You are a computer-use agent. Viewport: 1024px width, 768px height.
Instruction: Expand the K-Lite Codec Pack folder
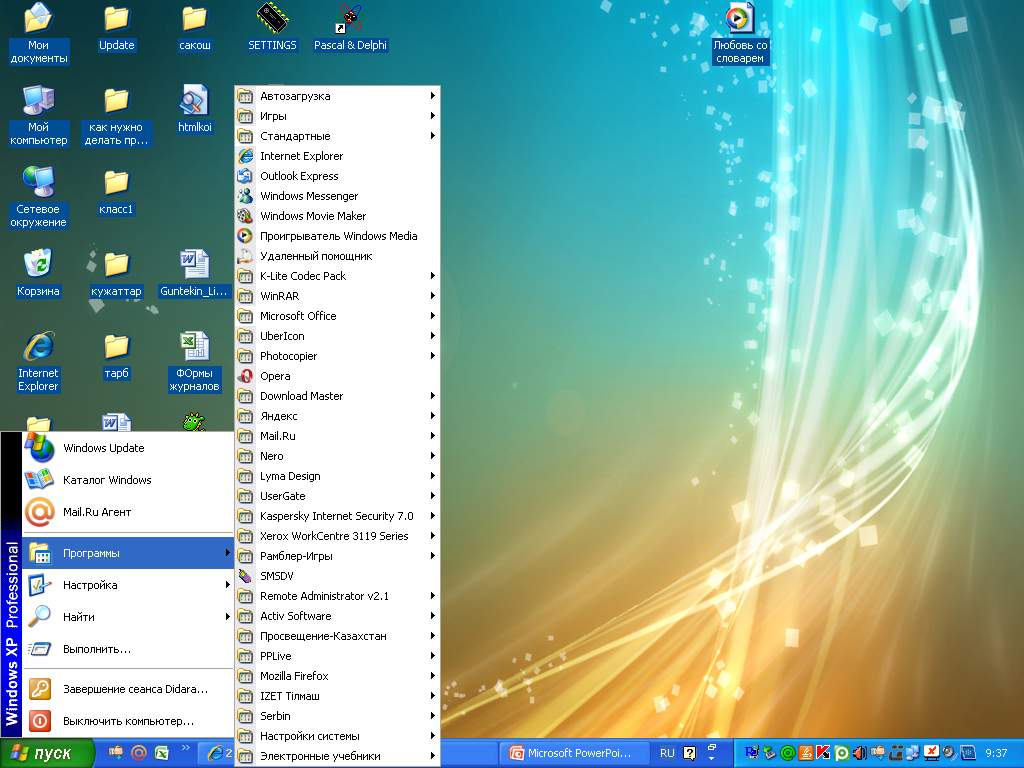pos(302,276)
